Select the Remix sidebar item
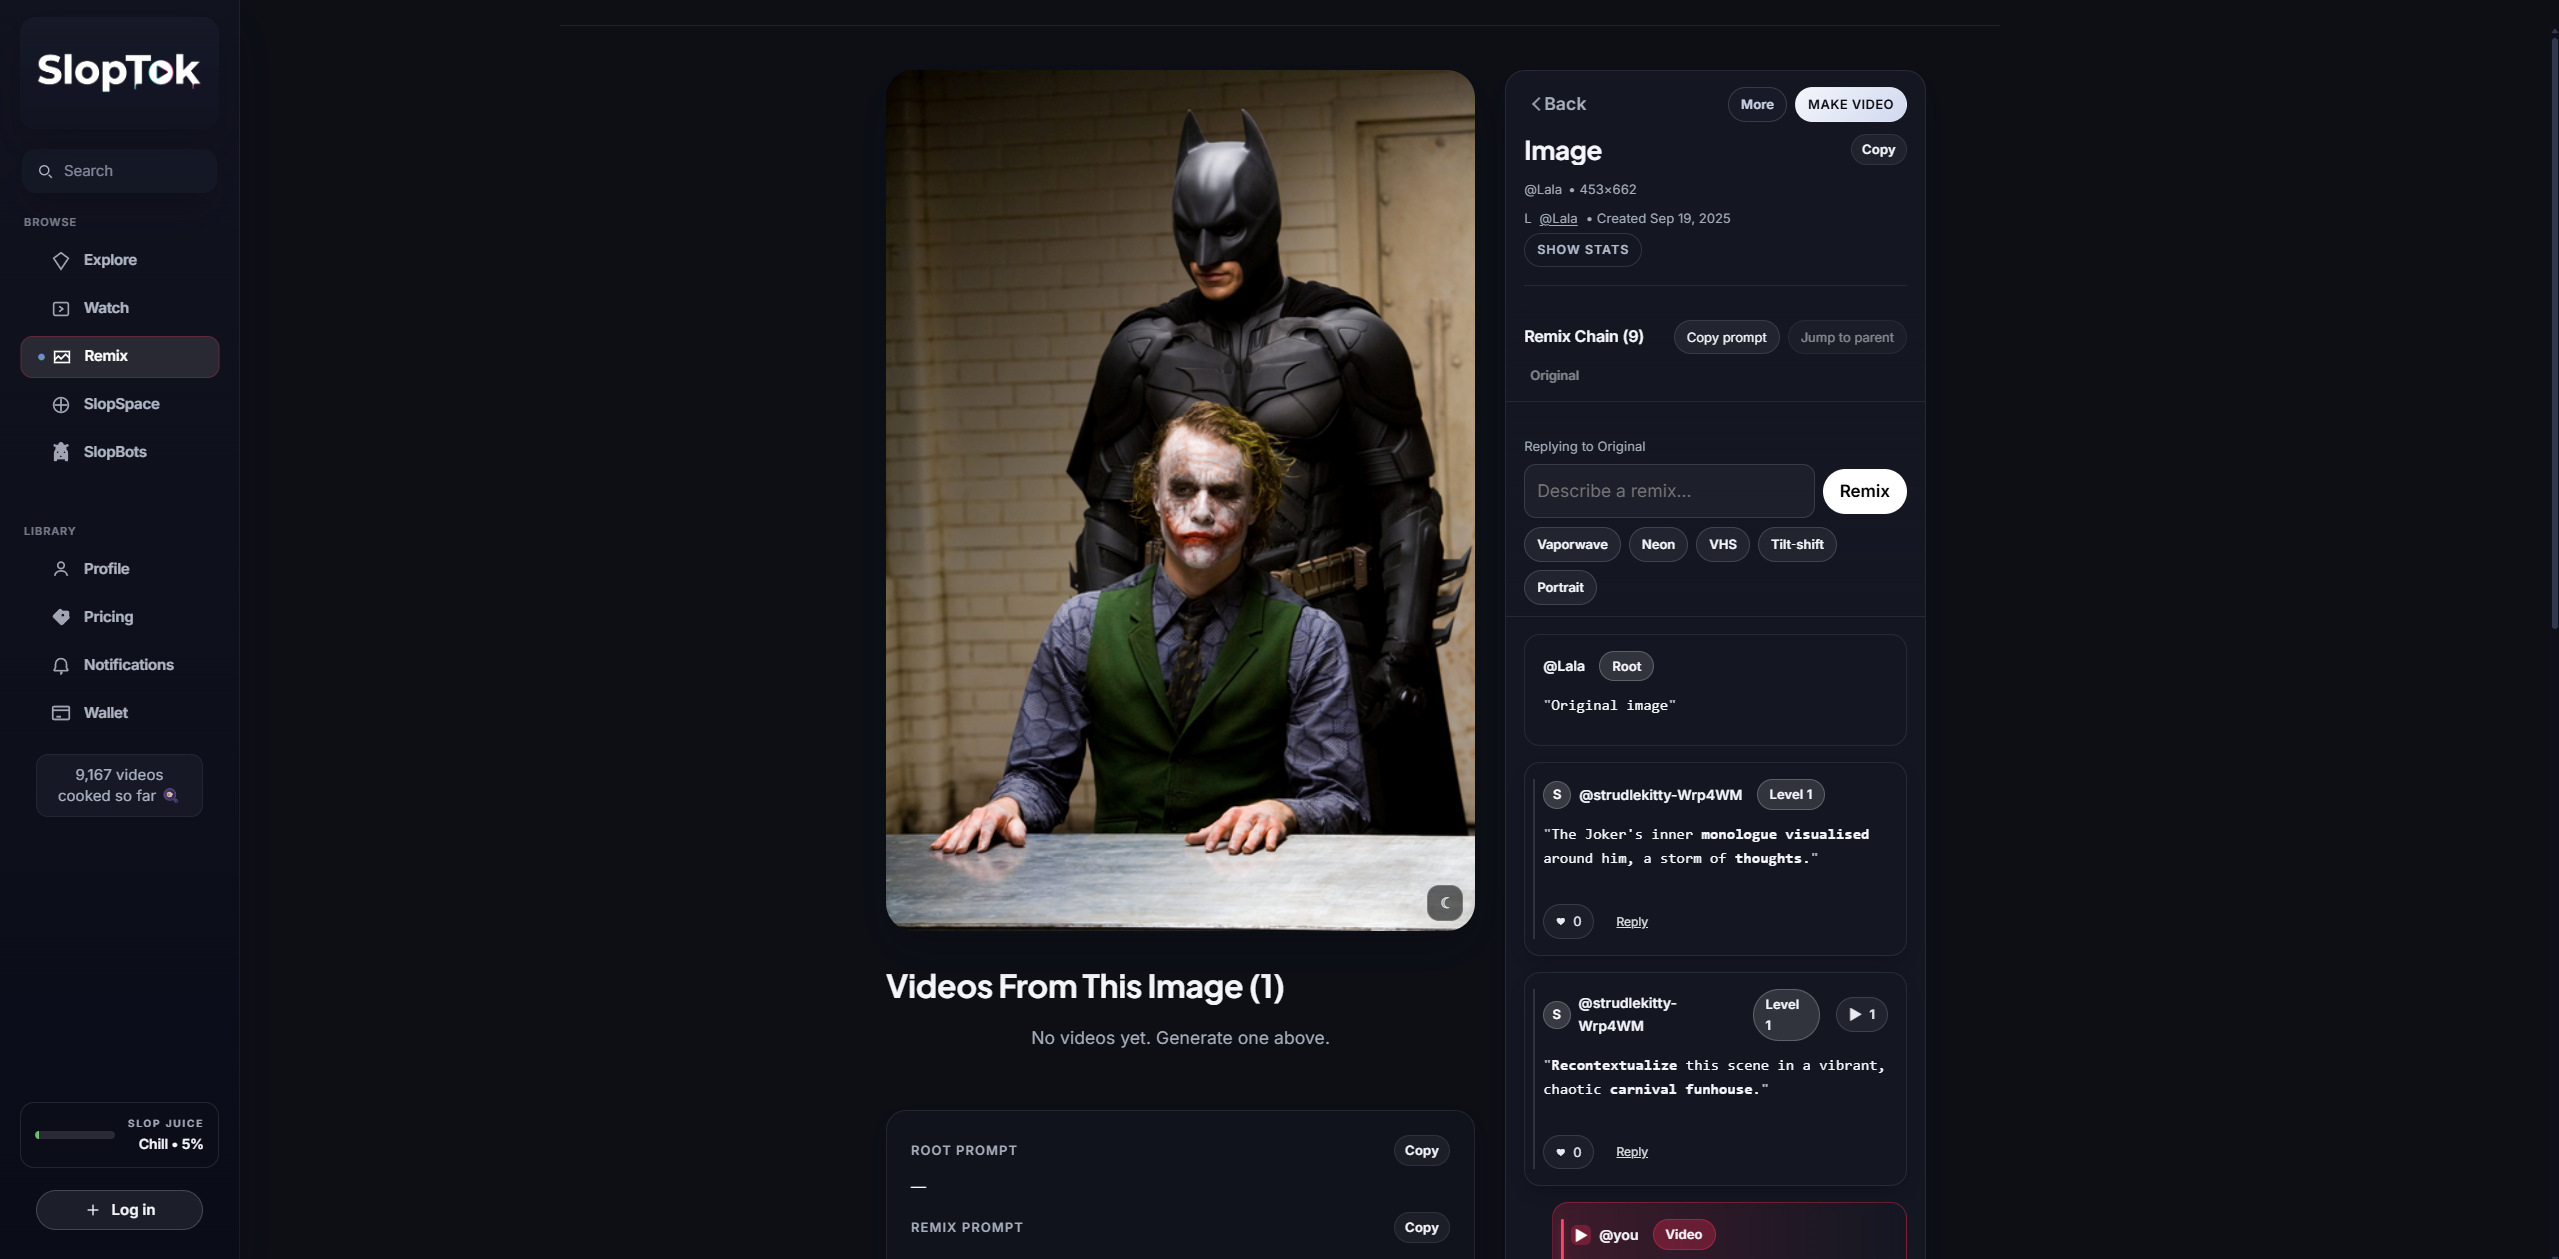This screenshot has height=1259, width=2559. [x=119, y=356]
